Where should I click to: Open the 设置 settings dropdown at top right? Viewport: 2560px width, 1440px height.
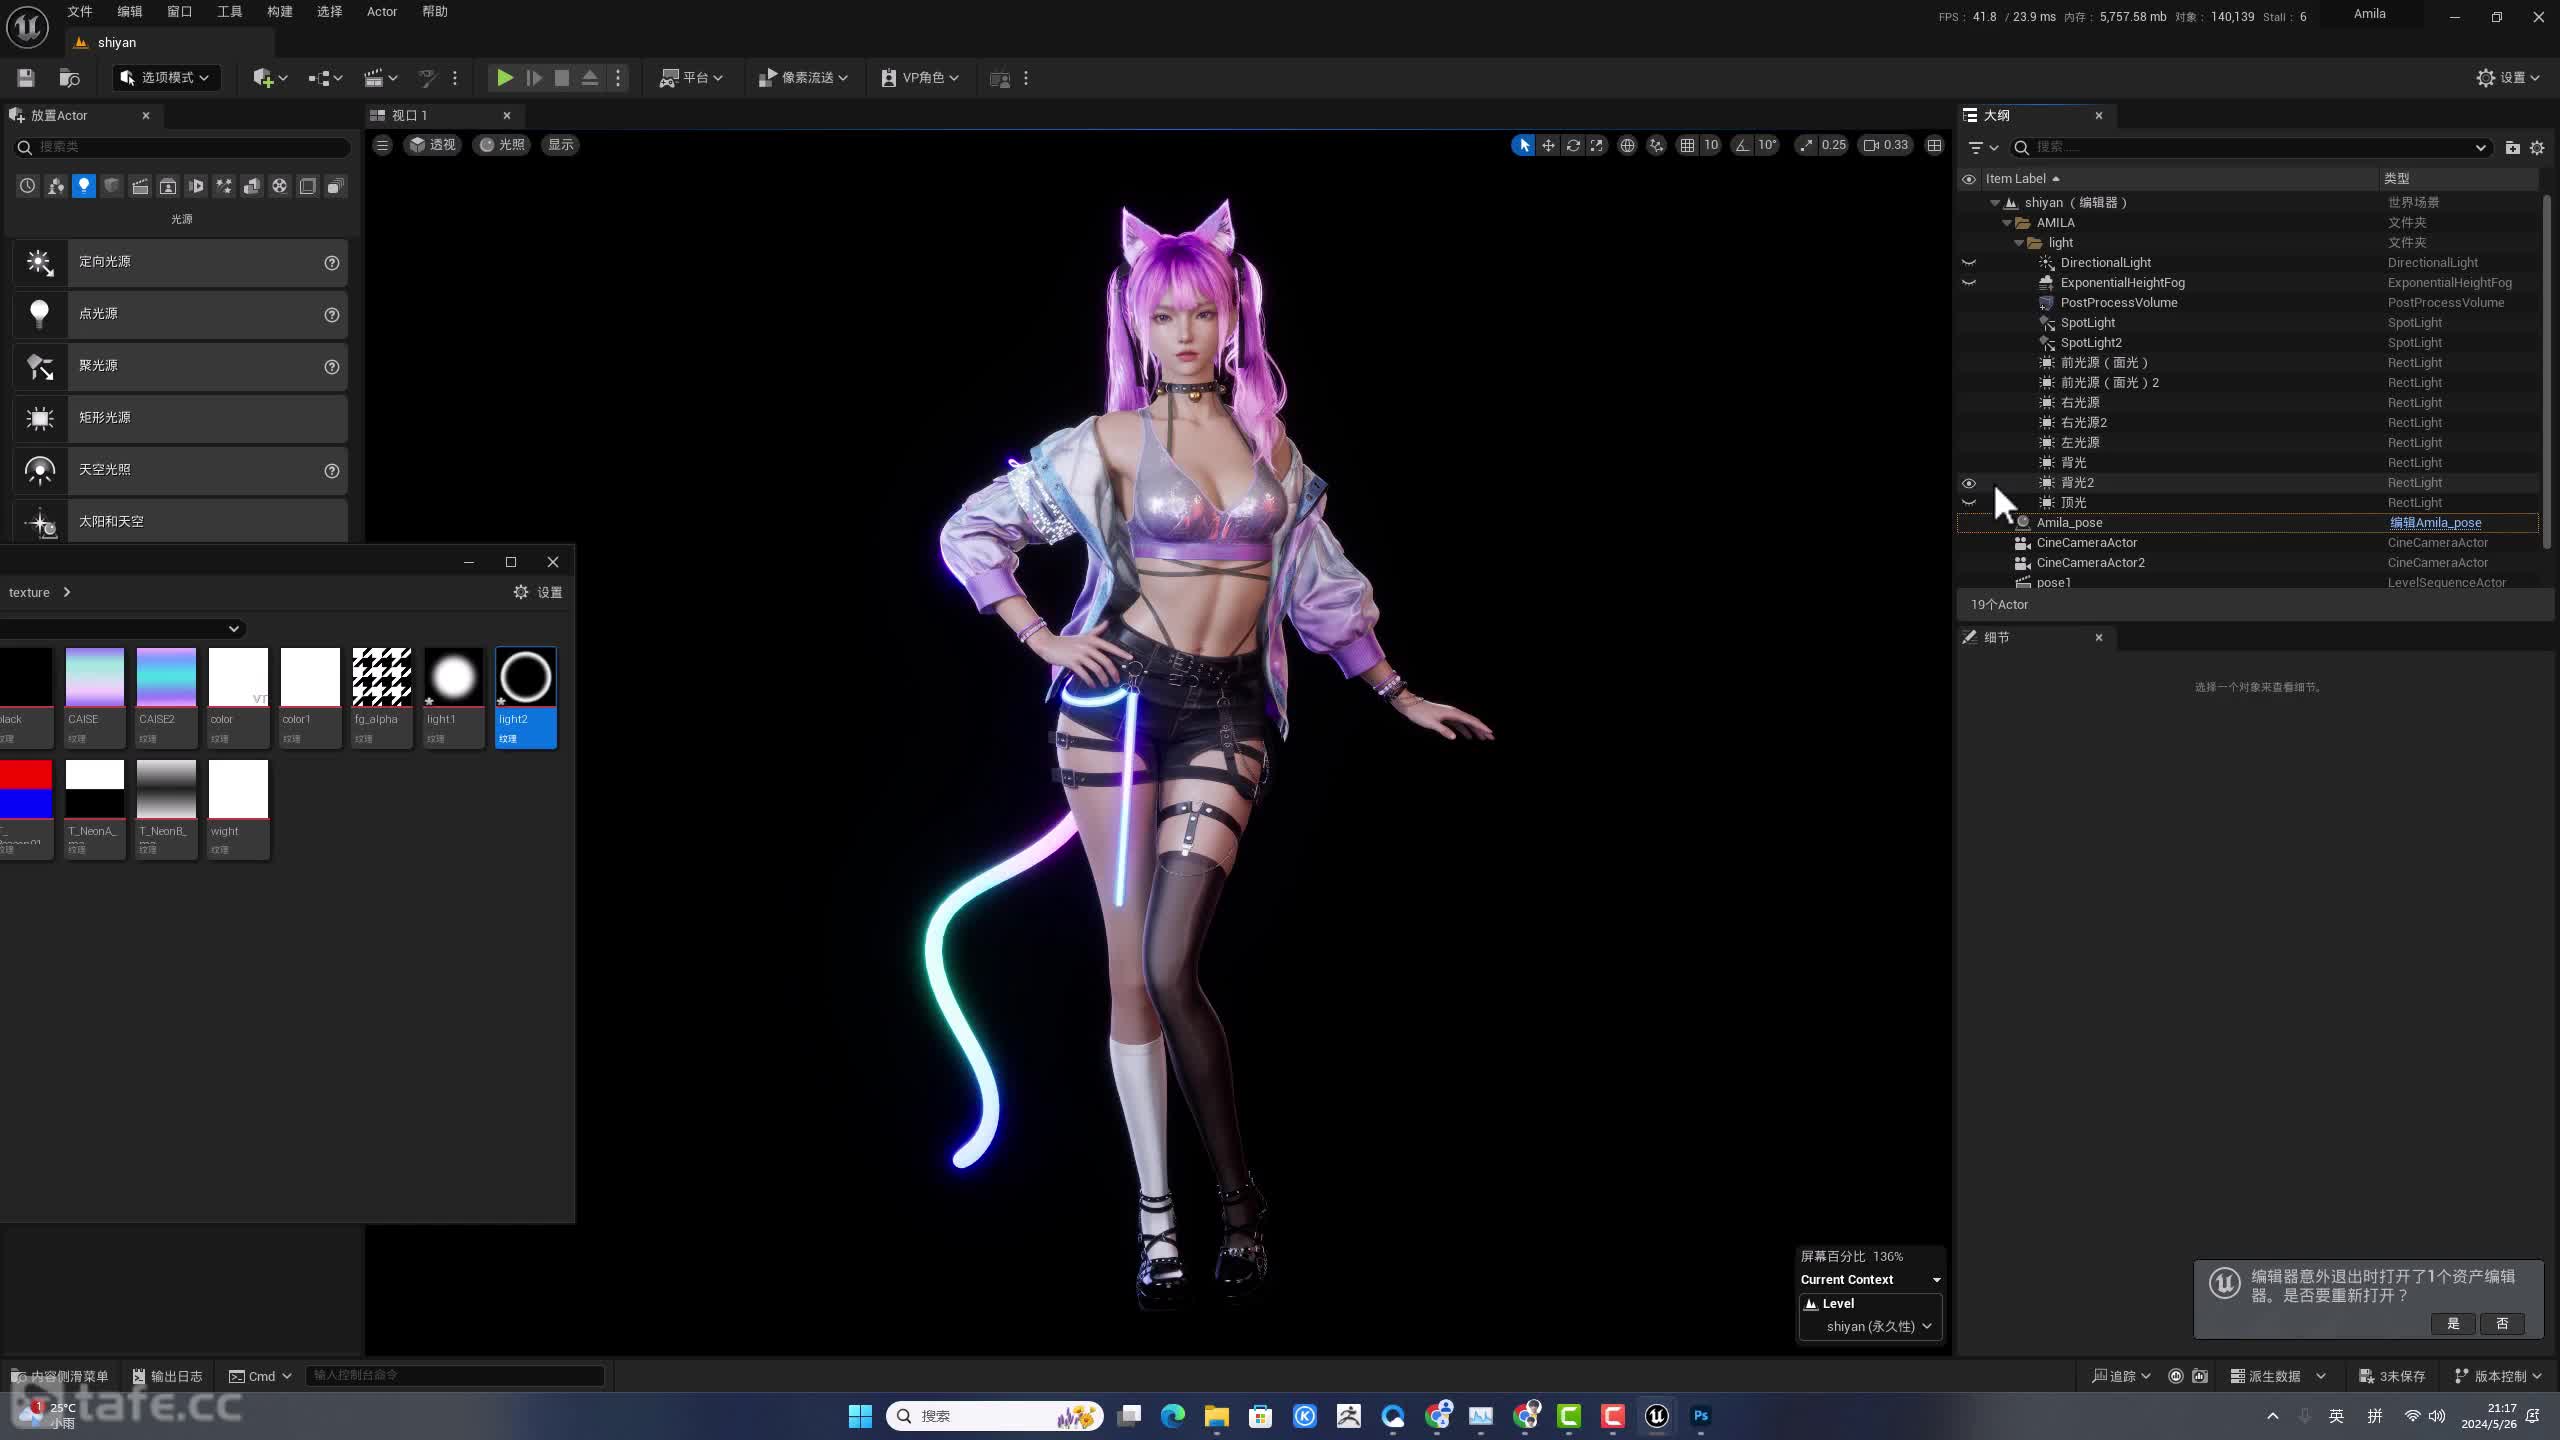2508,78
